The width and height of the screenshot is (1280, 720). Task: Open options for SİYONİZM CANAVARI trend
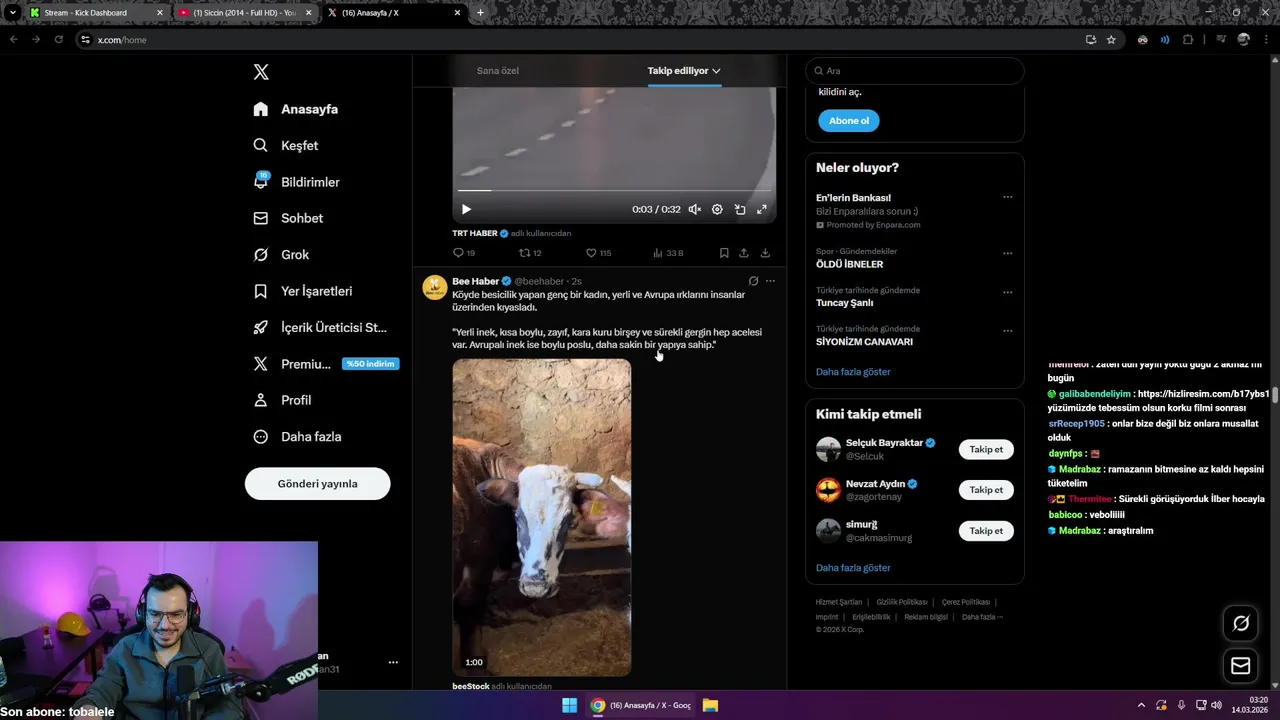point(1007,330)
